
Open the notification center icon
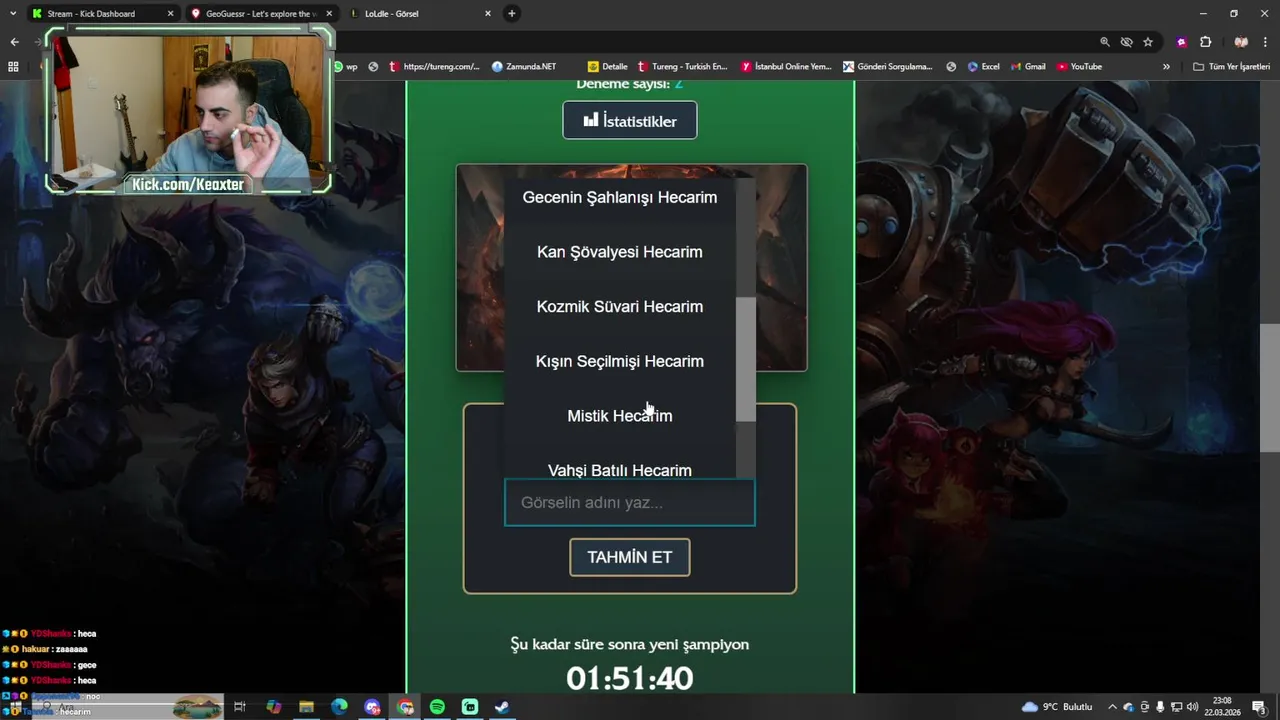1258,707
